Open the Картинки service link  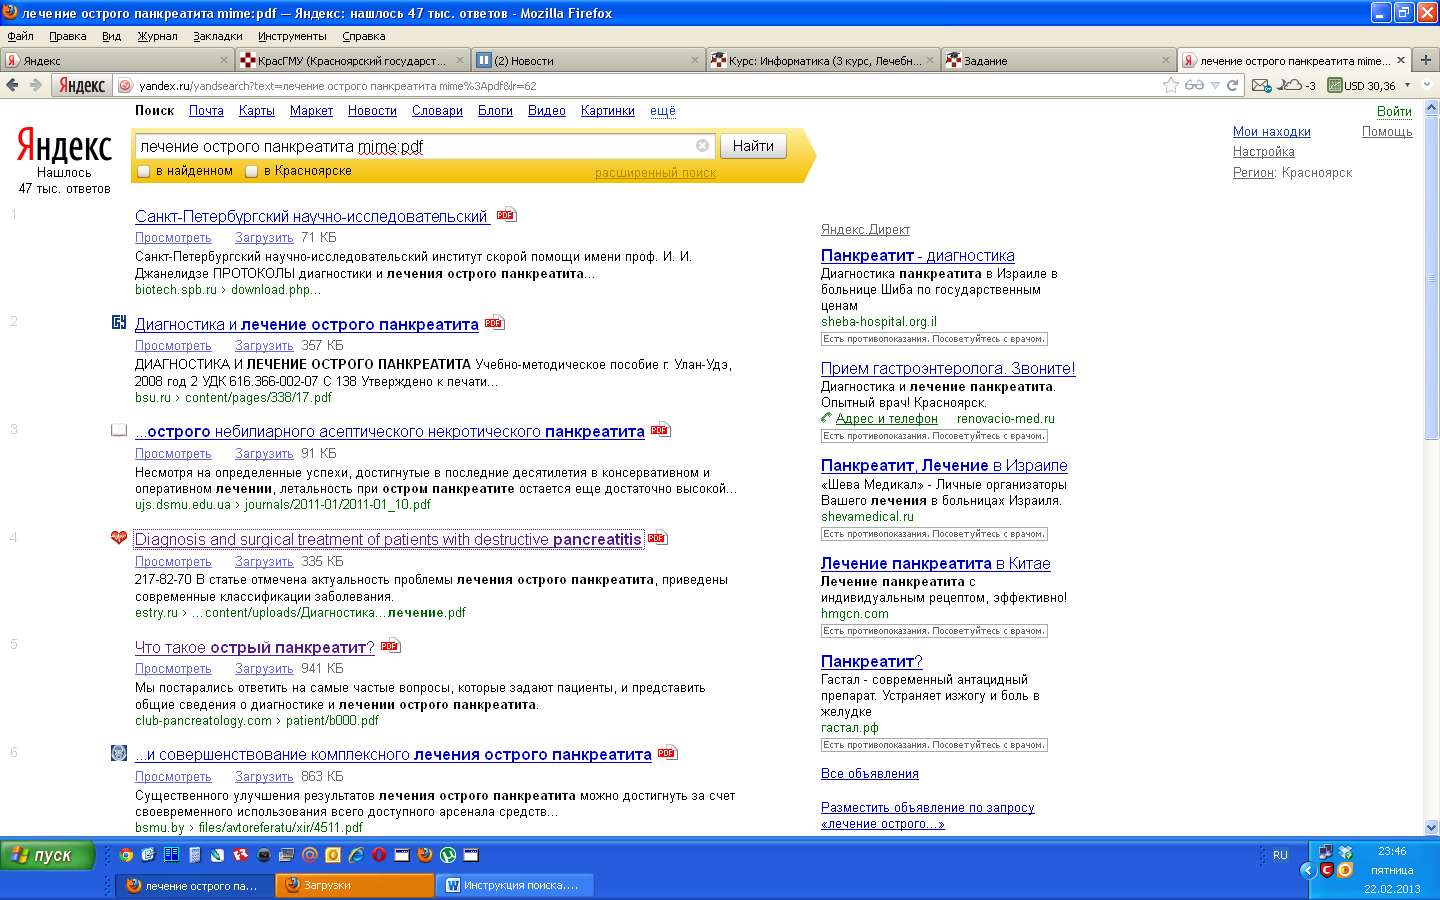(x=608, y=111)
